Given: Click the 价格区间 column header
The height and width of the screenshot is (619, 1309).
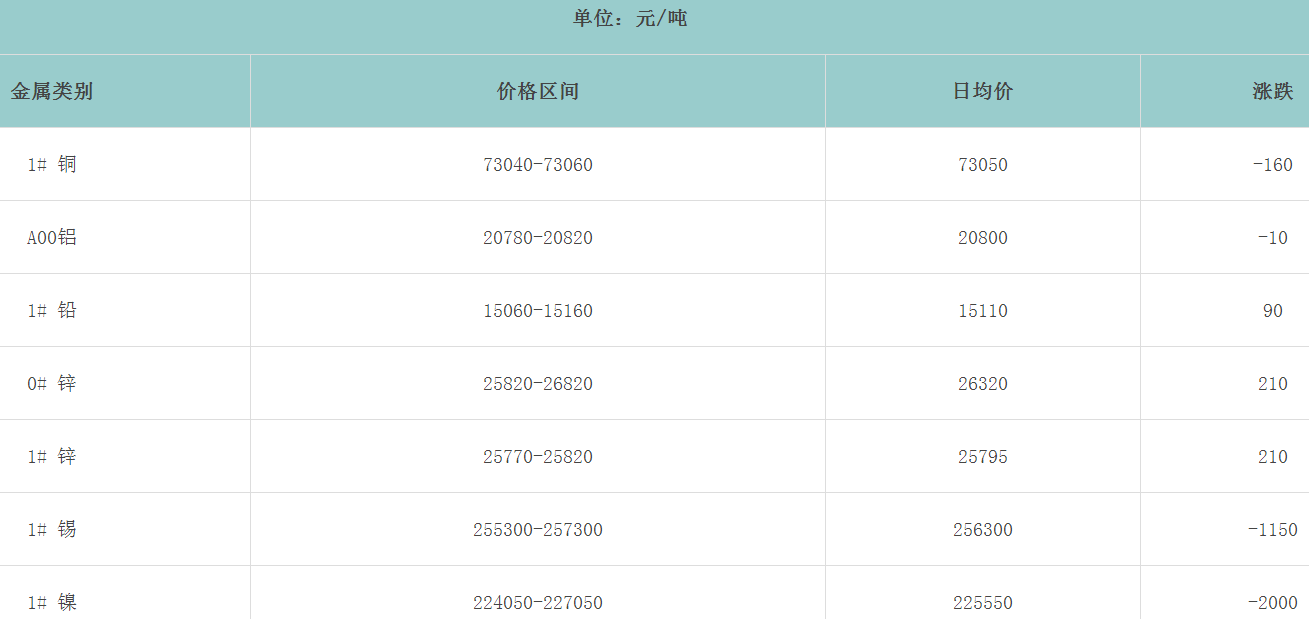Looking at the screenshot, I should point(538,91).
